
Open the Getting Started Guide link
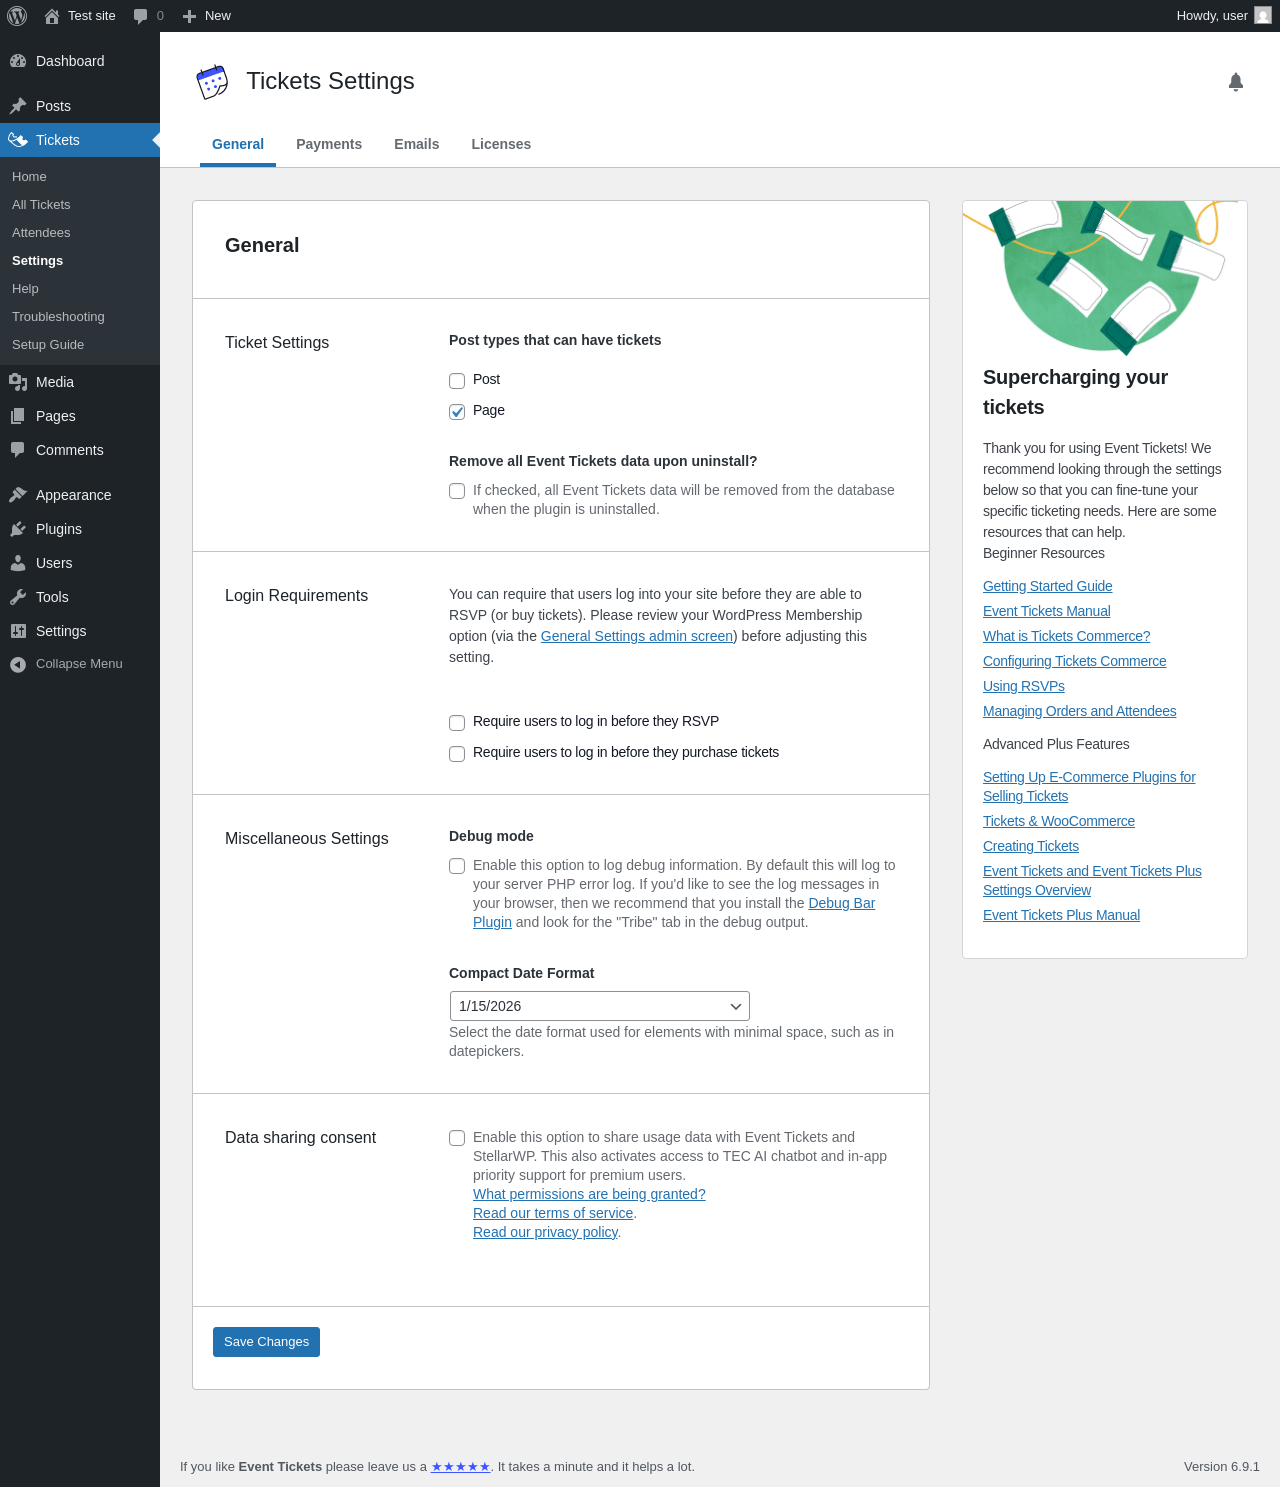[1047, 586]
